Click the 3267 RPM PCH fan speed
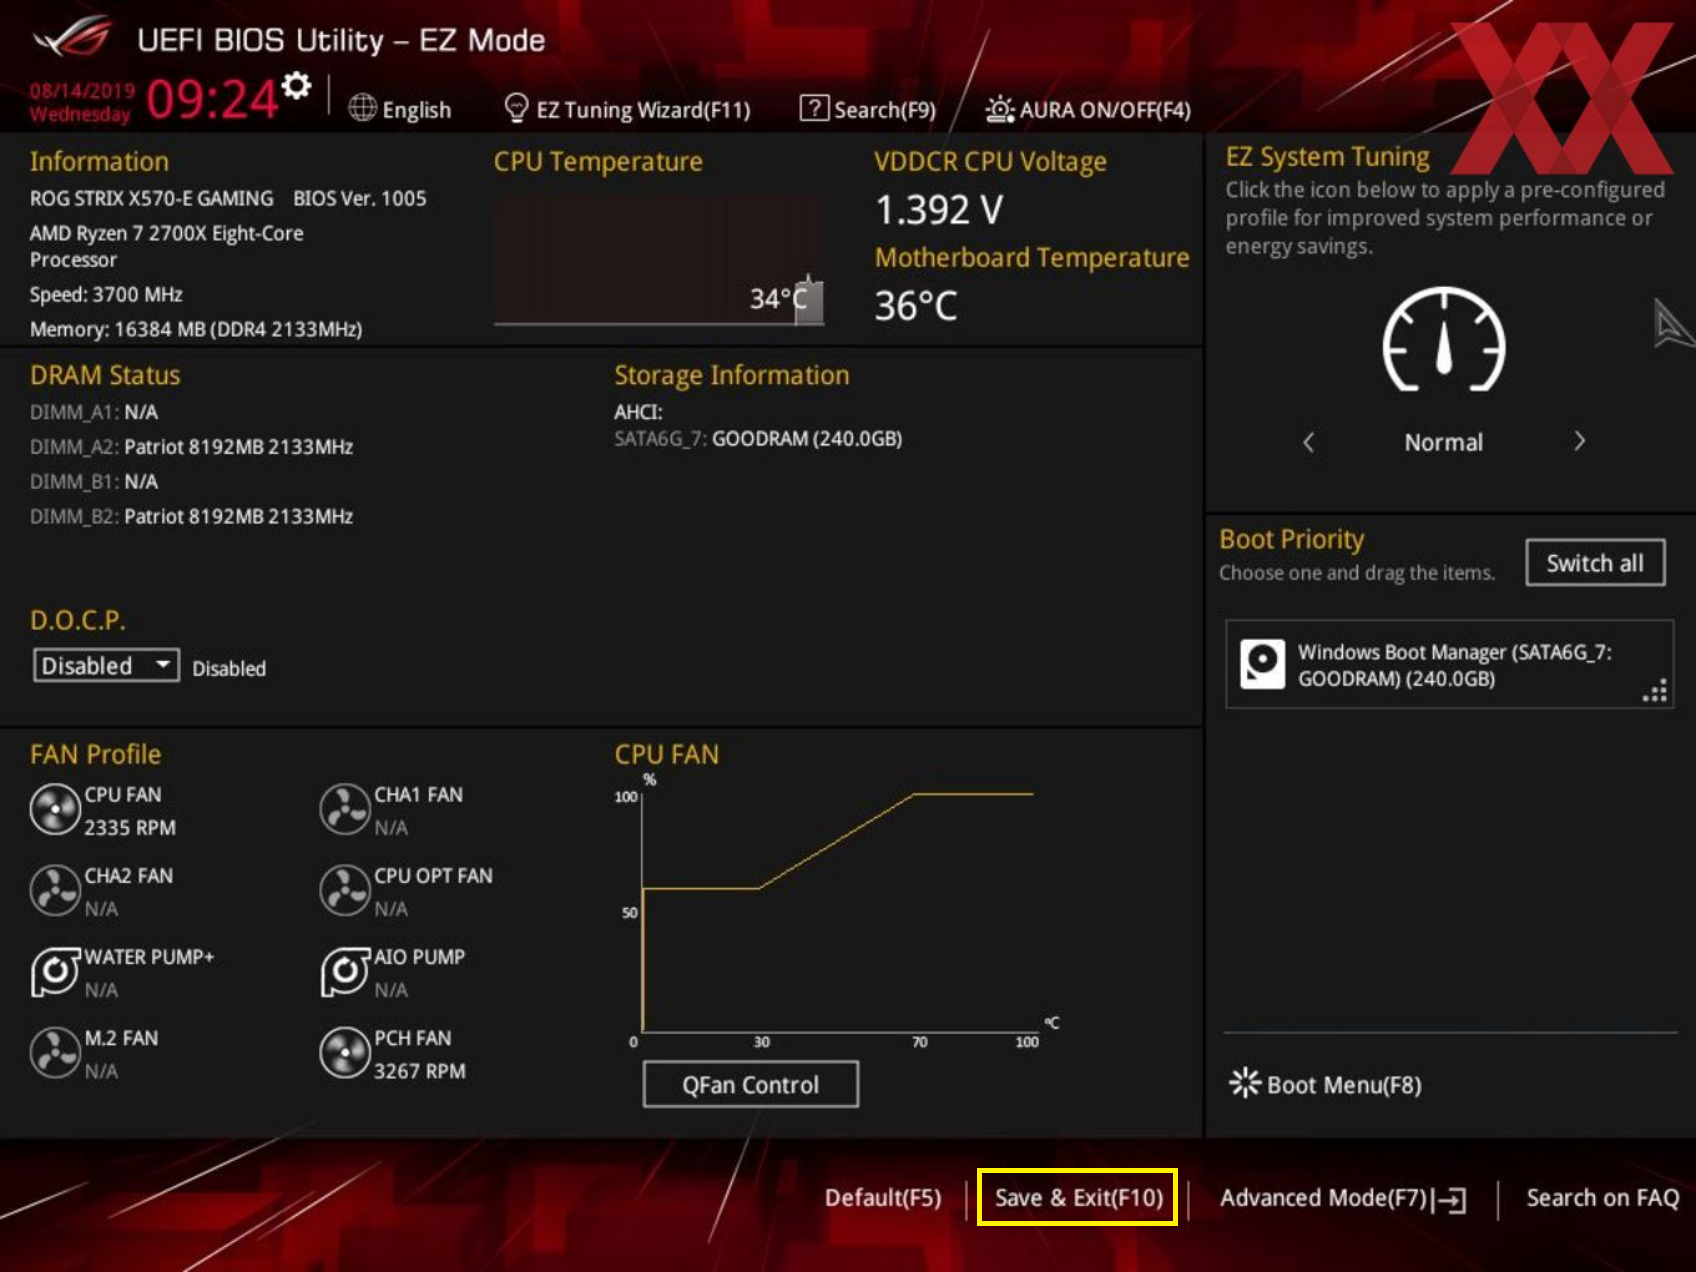Viewport: 1696px width, 1272px height. tap(420, 1071)
